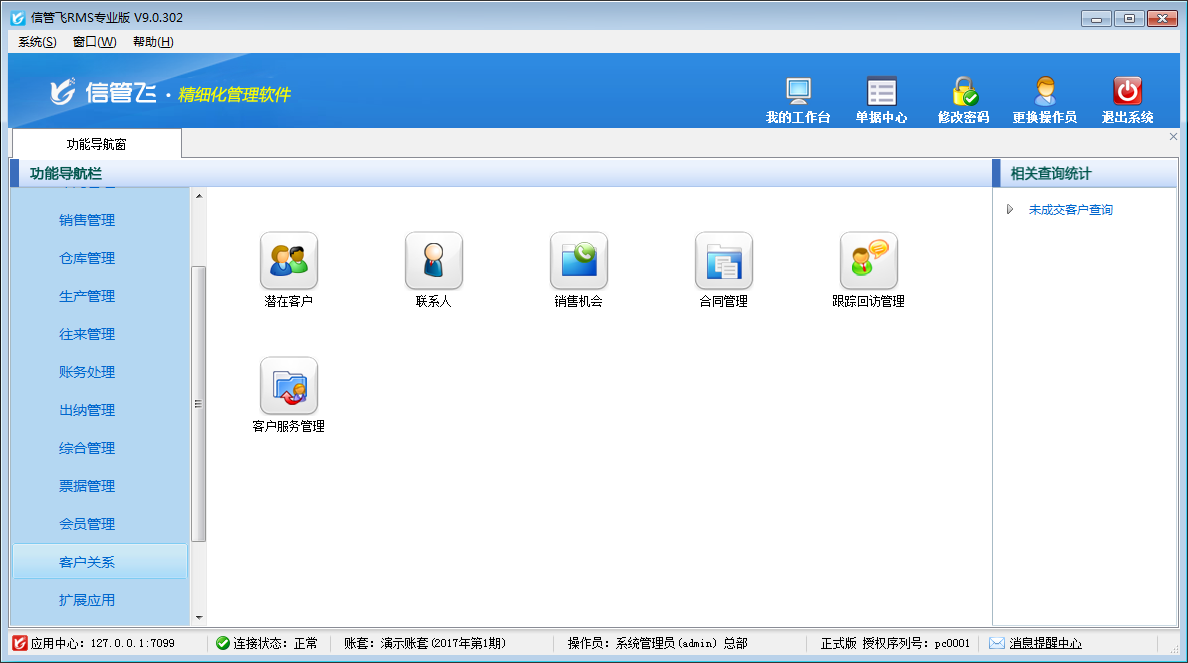
Task: Expand the 未成交客户查询 arrow
Action: (1011, 210)
